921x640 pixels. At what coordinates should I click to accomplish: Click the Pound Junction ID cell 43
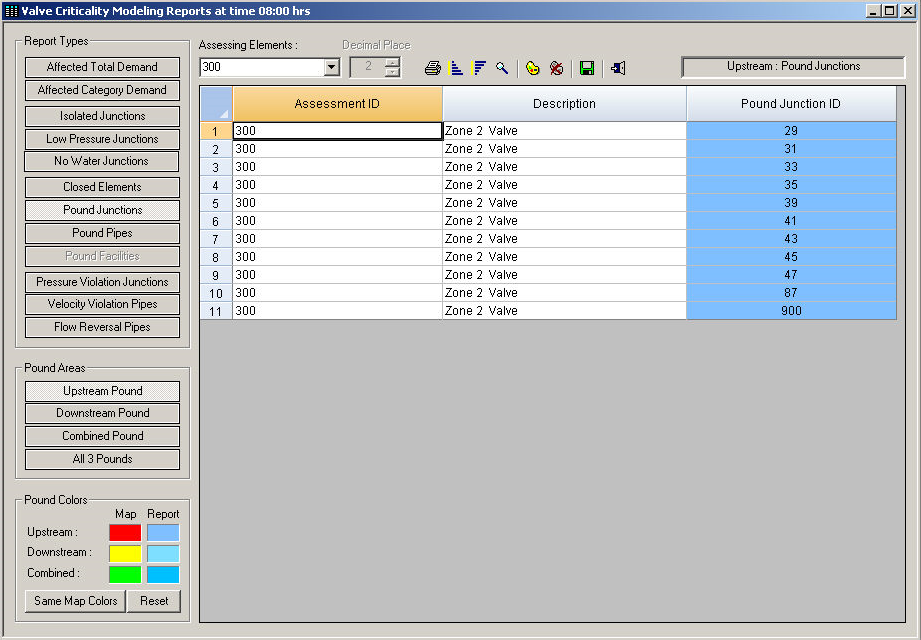(x=791, y=239)
